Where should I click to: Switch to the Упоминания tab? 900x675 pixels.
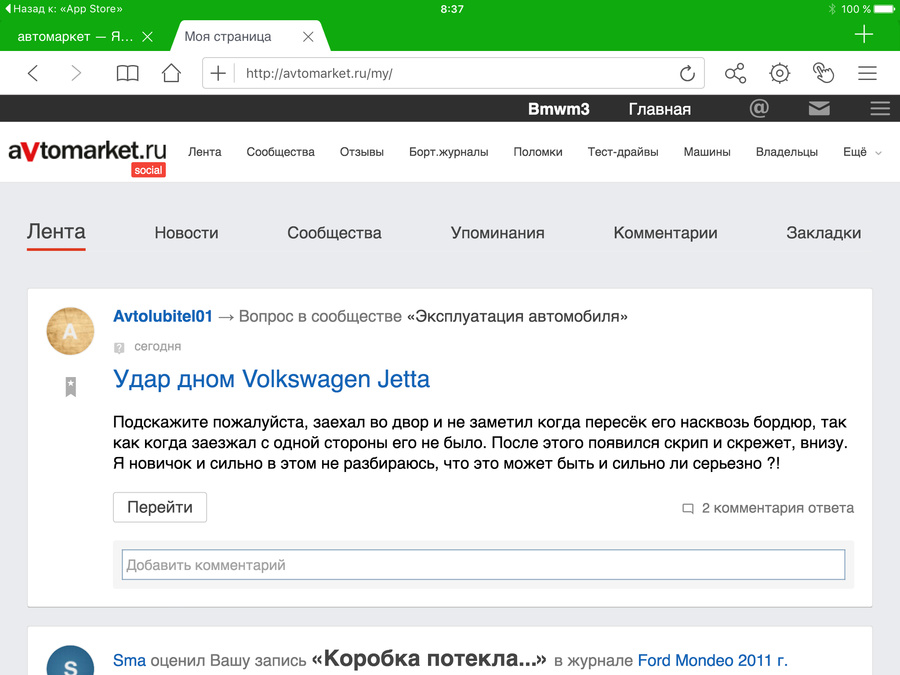498,233
